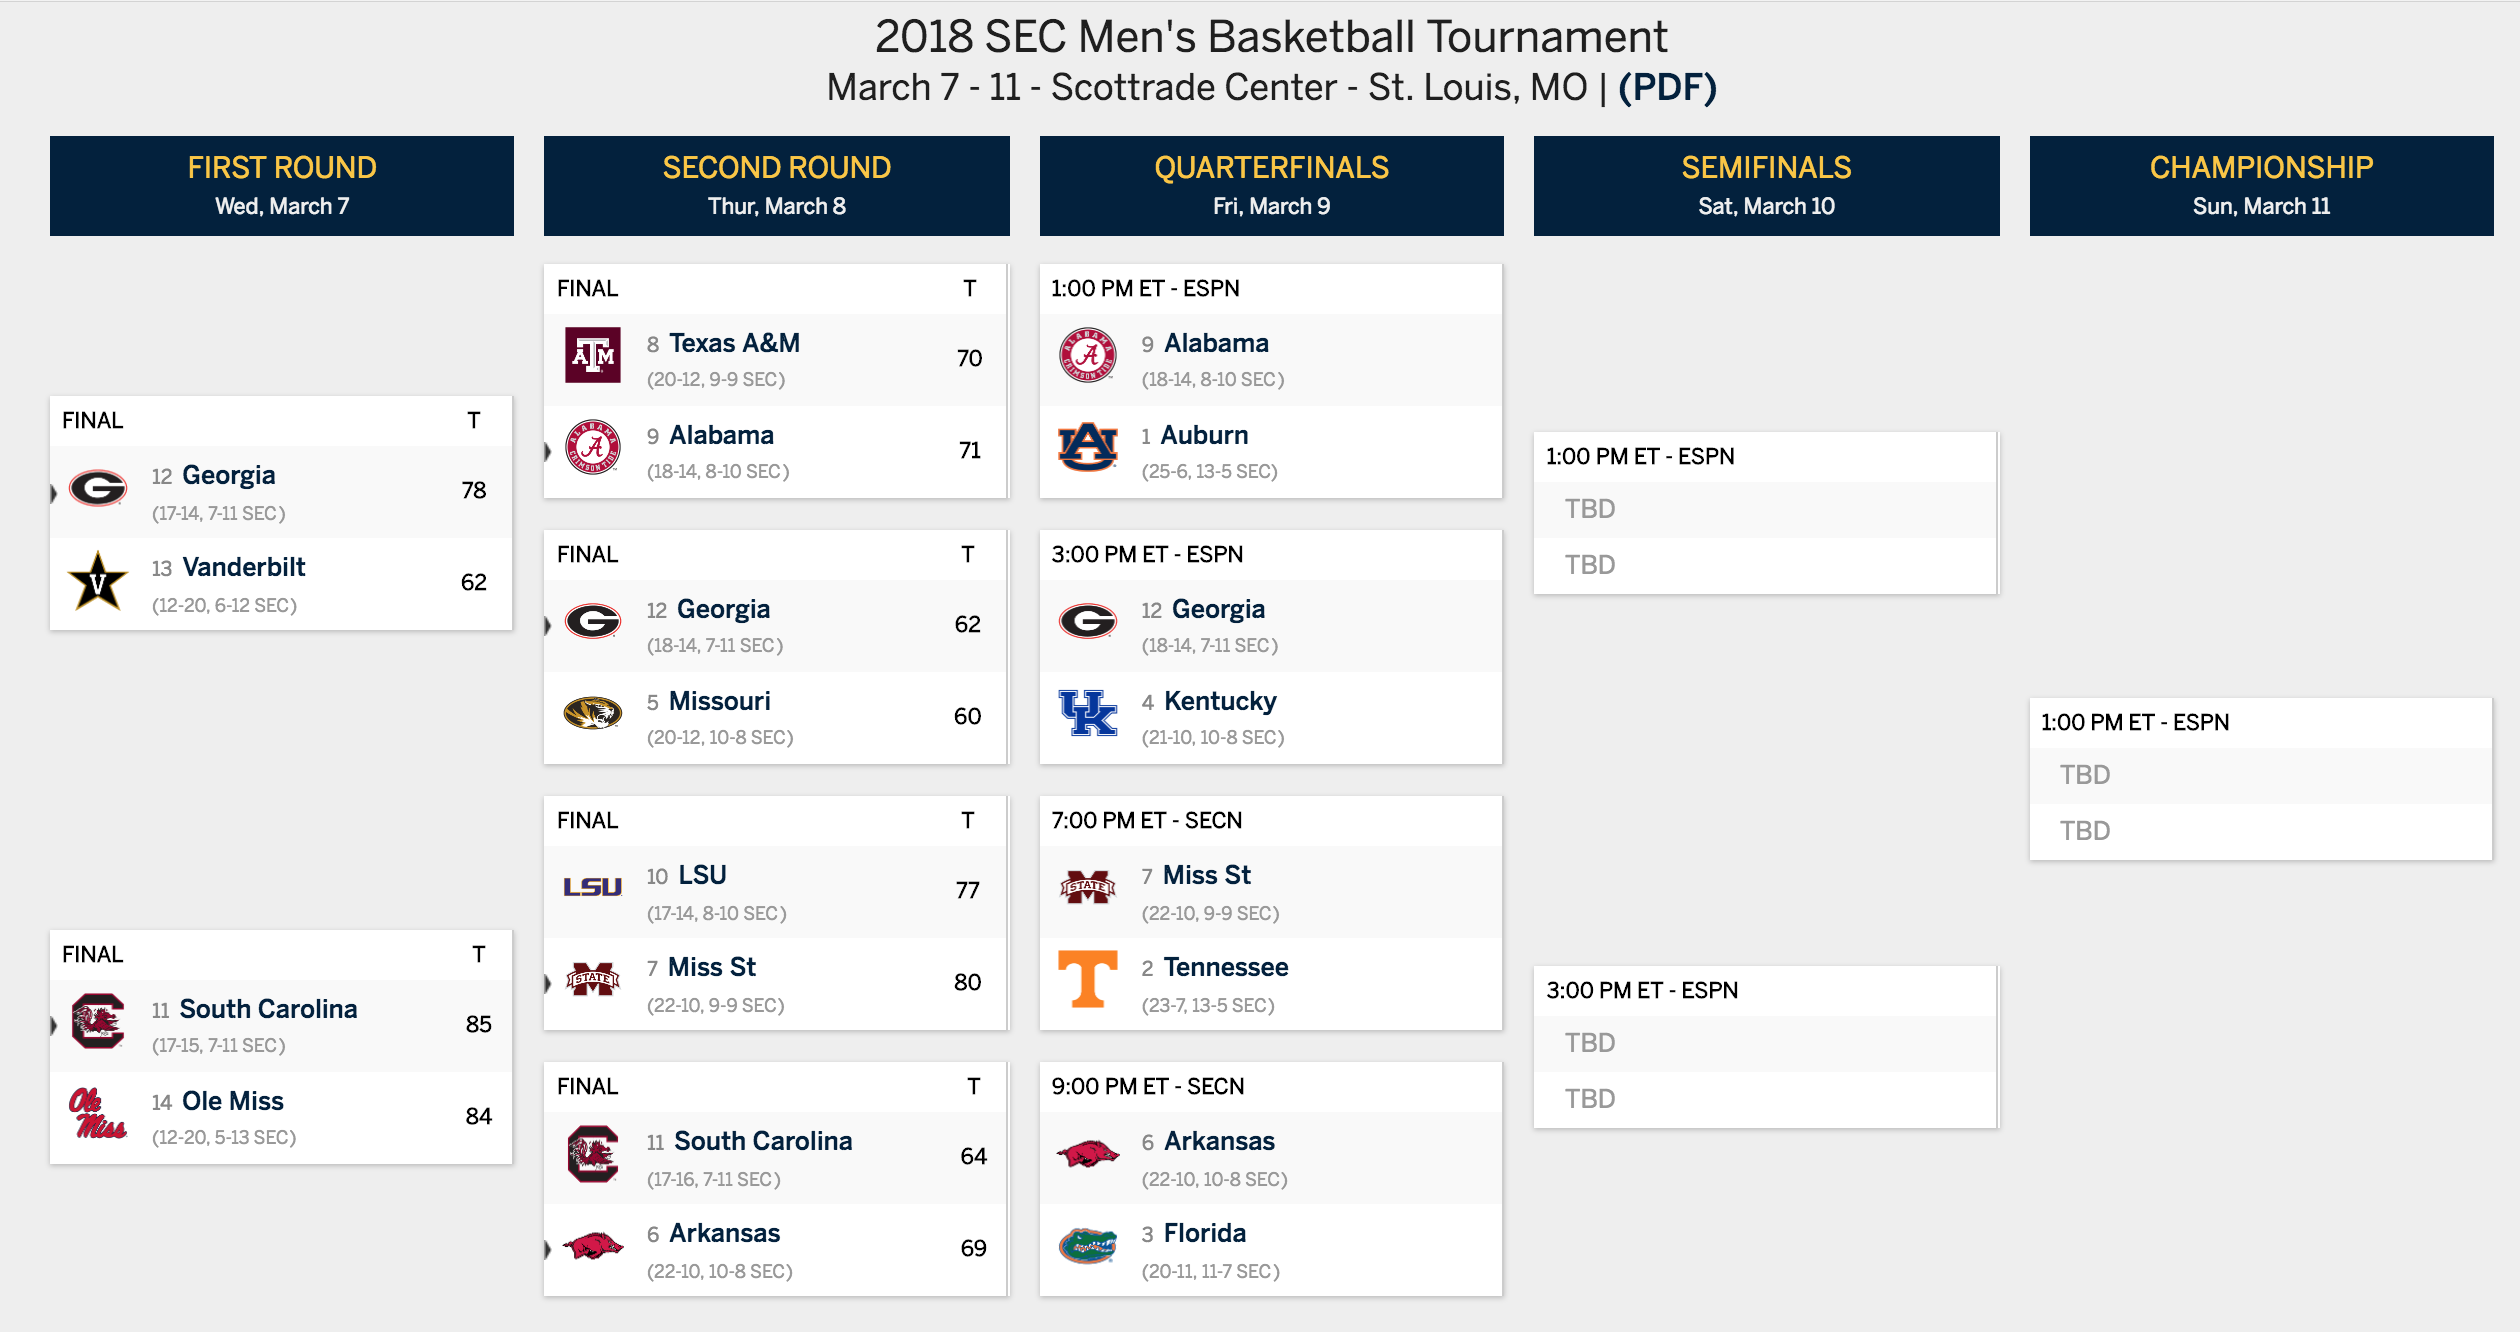The width and height of the screenshot is (2520, 1332).
Task: Select the Quarterfinals column header
Action: coord(1272,186)
